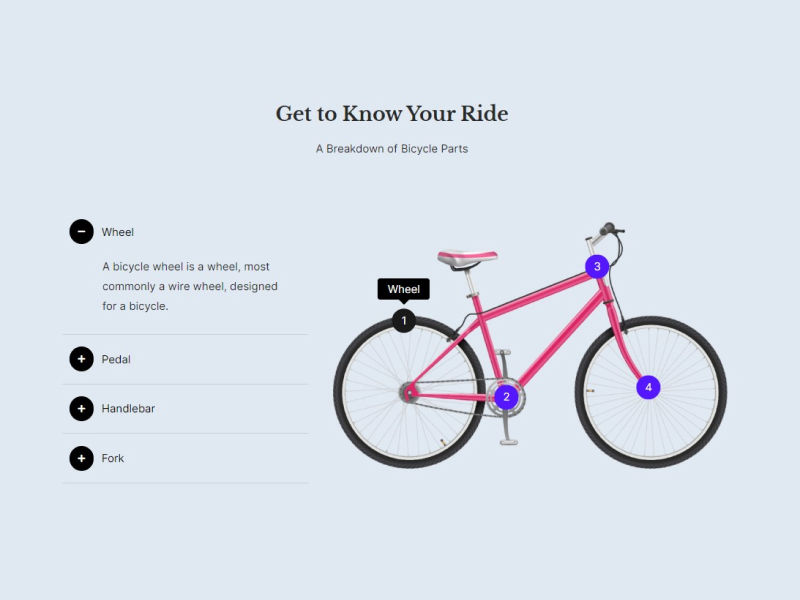
Task: Expand Handlebar using its plus icon
Action: click(x=81, y=409)
